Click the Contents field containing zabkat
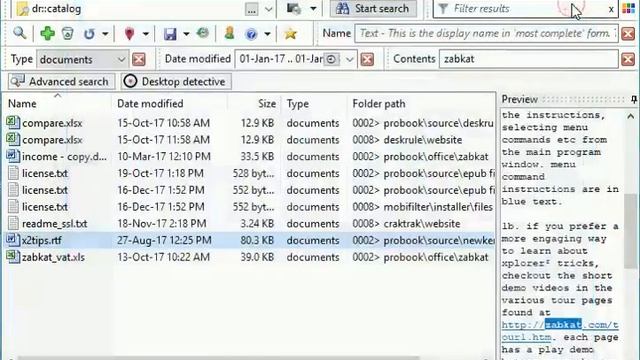Image resolution: width=640 pixels, height=360 pixels. pos(529,60)
